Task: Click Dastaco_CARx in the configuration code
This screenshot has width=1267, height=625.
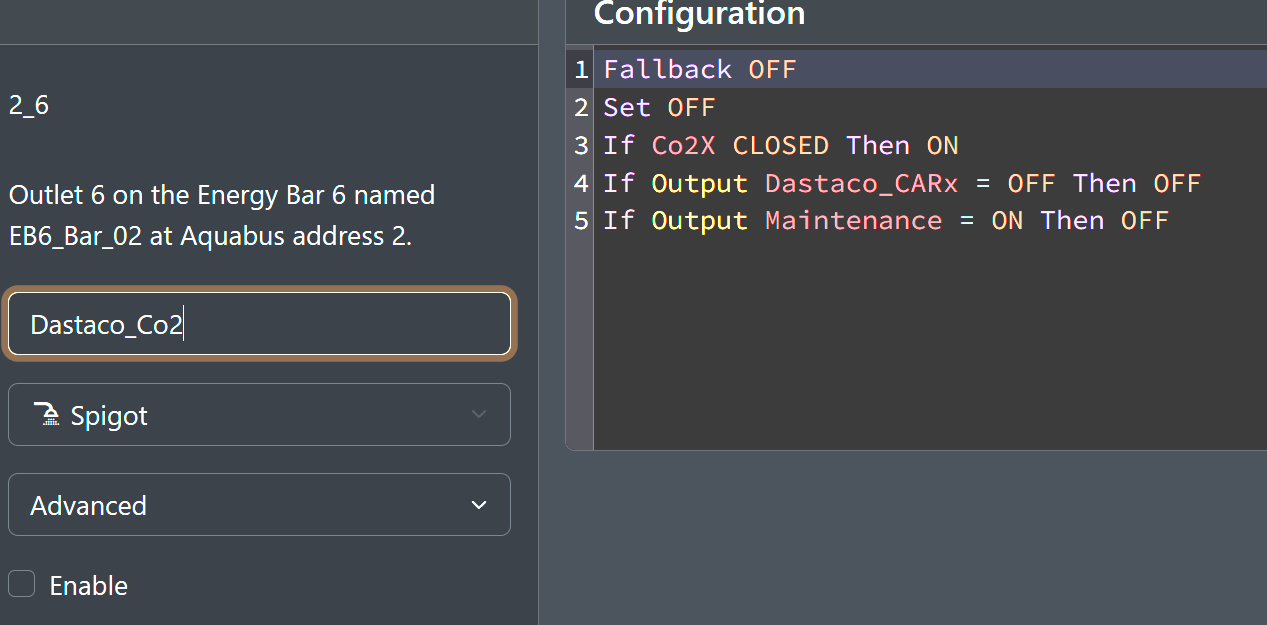Action: (861, 184)
